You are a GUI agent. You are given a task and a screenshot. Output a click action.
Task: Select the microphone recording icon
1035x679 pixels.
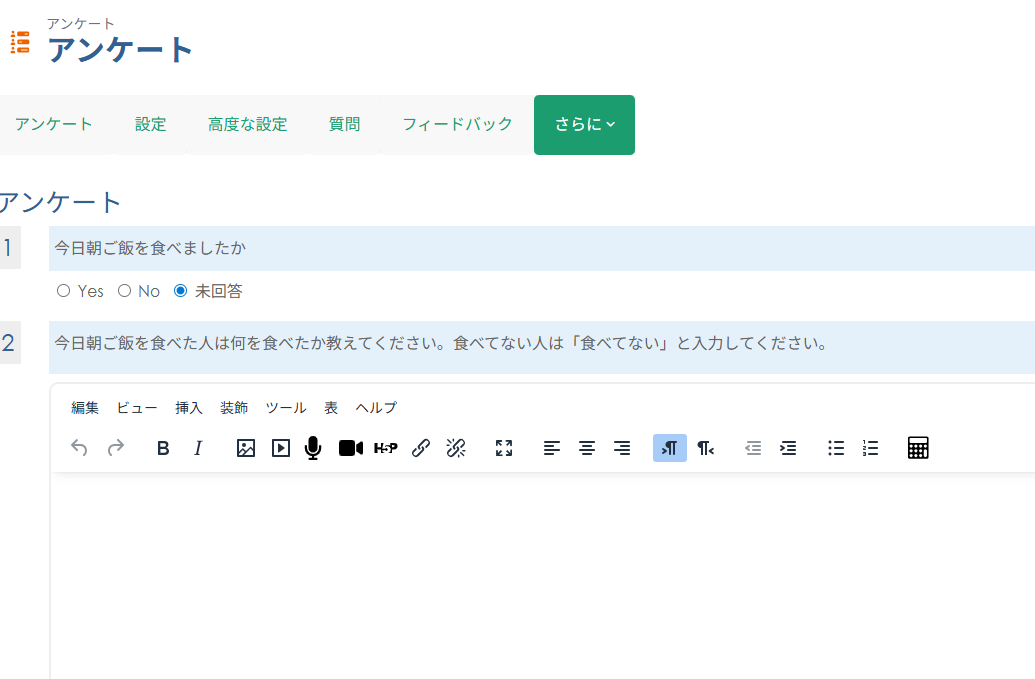click(x=312, y=448)
